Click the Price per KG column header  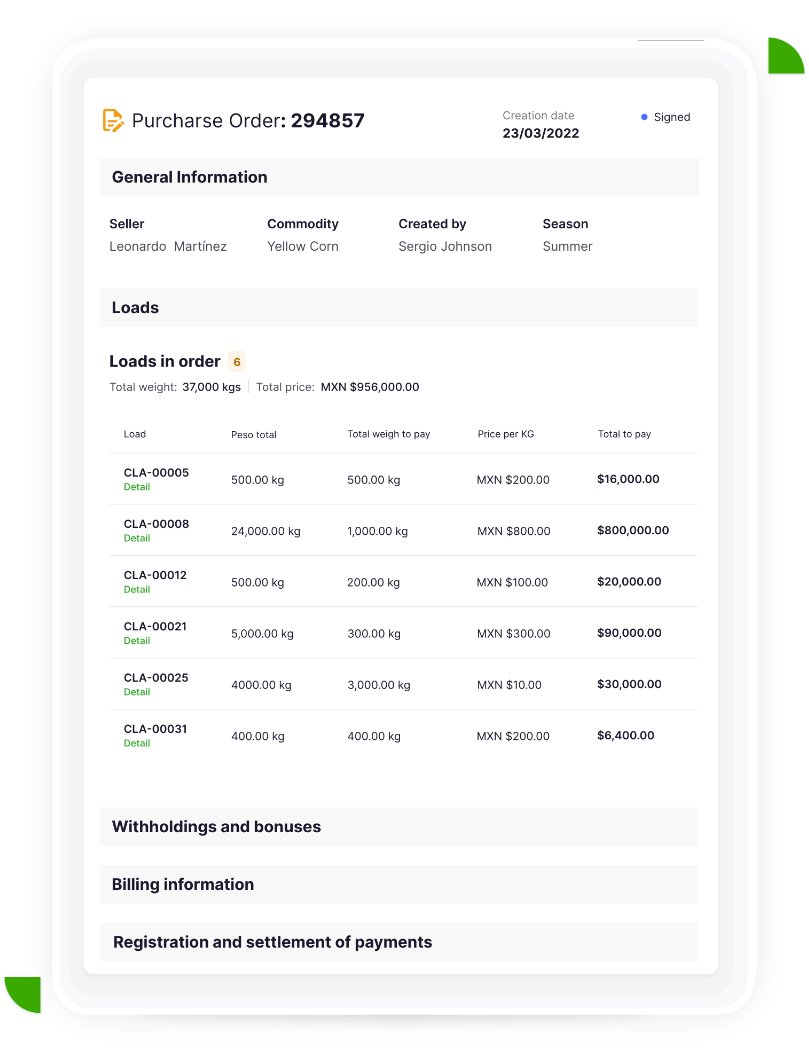click(x=505, y=434)
